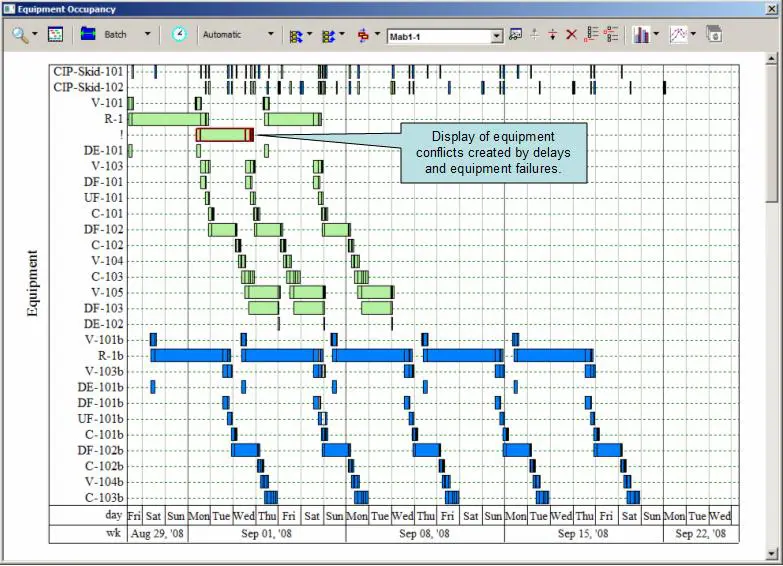Click the print preview icon at toolbar end
783x566 pixels.
click(x=714, y=34)
